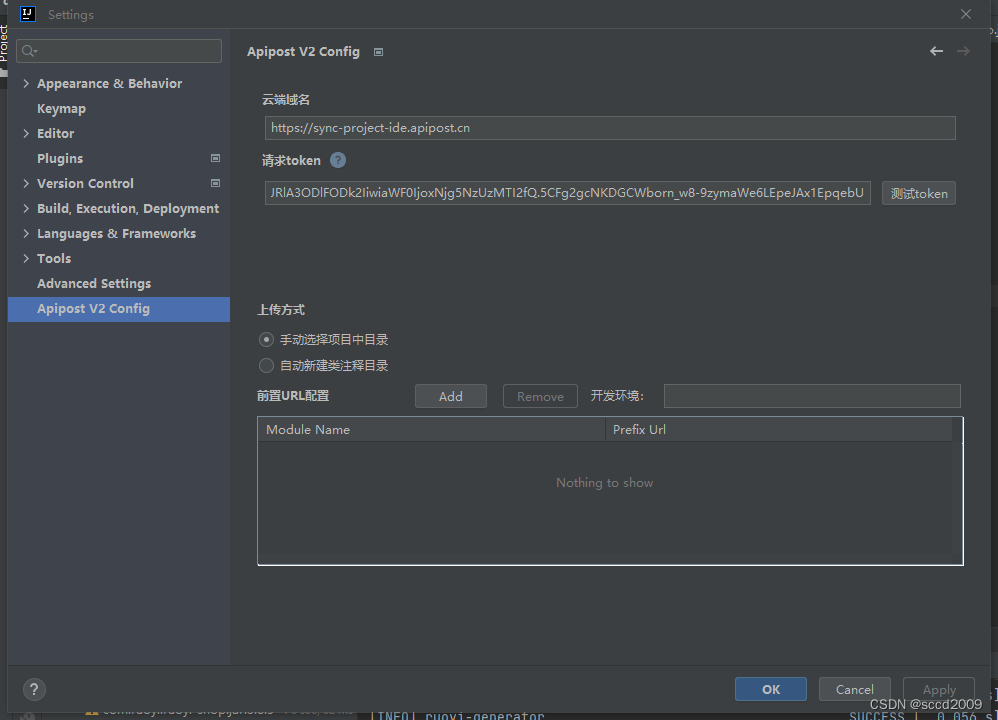Viewport: 998px width, 720px height.
Task: Click Cancel to discard changes
Action: [854, 689]
